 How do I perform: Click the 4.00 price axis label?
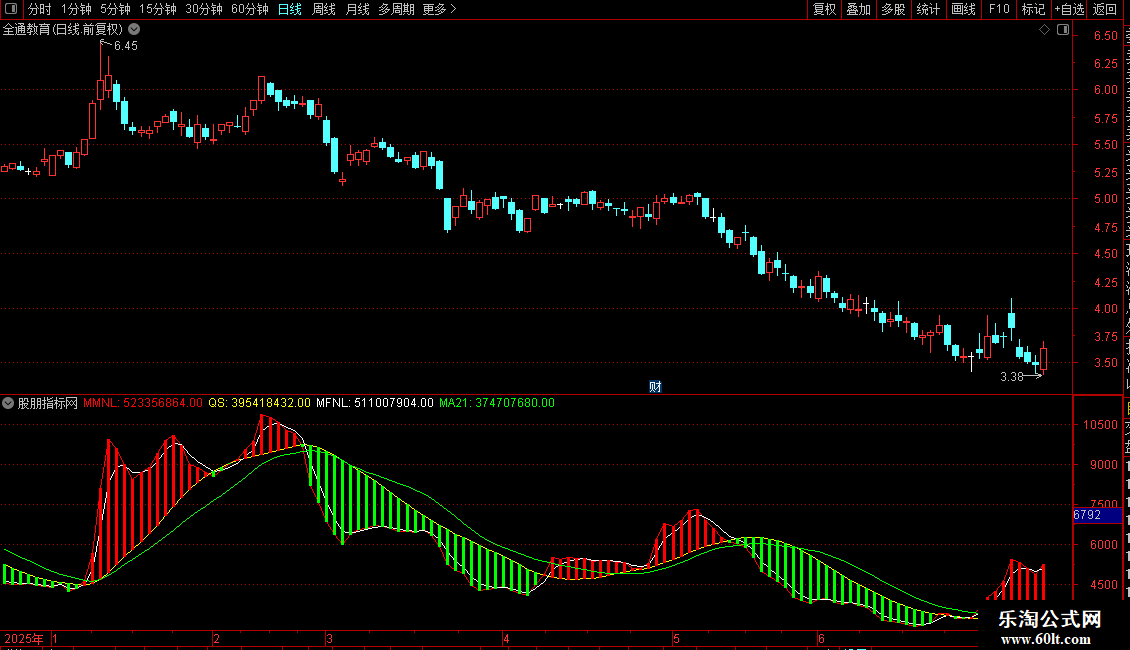tap(1105, 308)
